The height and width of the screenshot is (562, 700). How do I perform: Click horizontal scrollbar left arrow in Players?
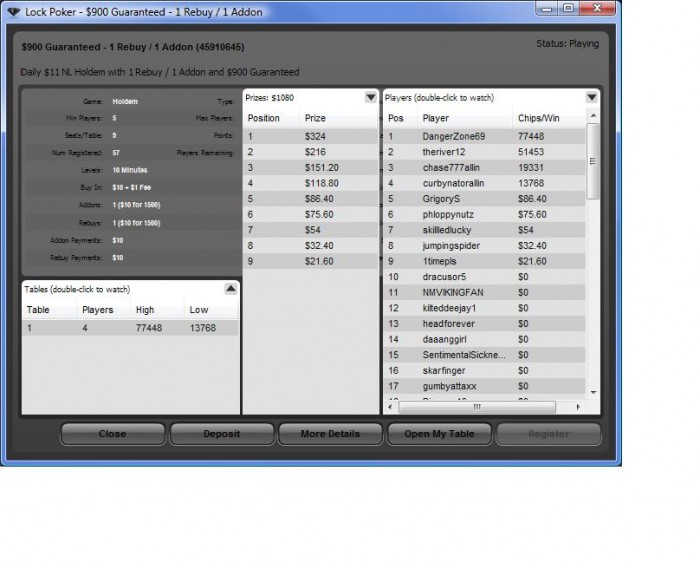point(390,407)
